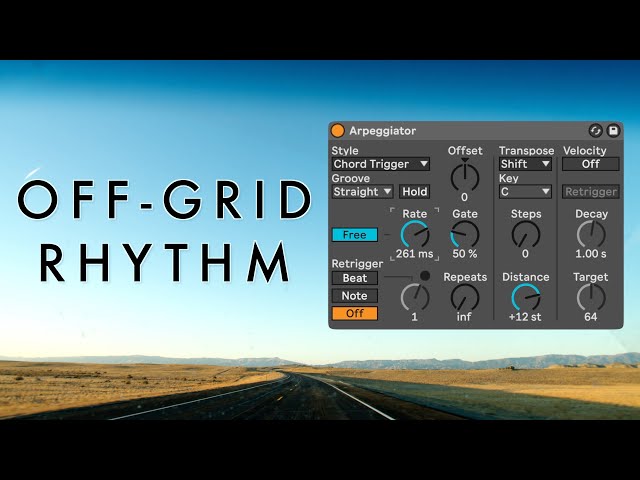The width and height of the screenshot is (640, 480).
Task: Click the Gate value 50 %
Action: point(464,254)
